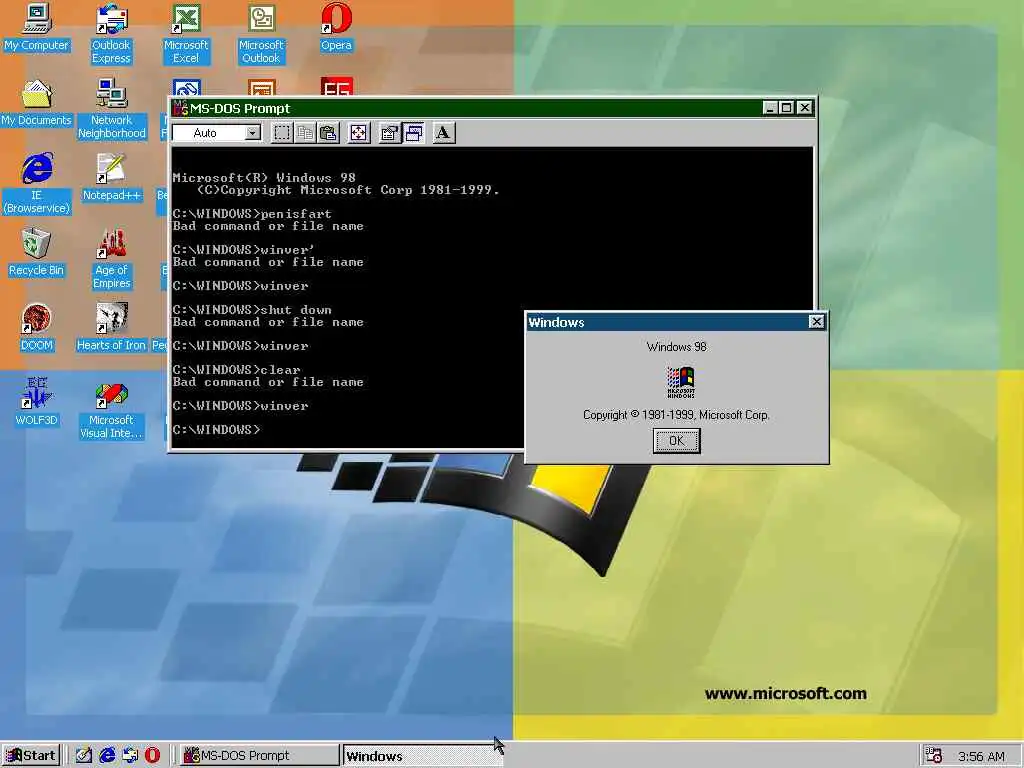Image resolution: width=1024 pixels, height=768 pixels.
Task: Close the MS-DOS Prompt window
Action: 805,108
